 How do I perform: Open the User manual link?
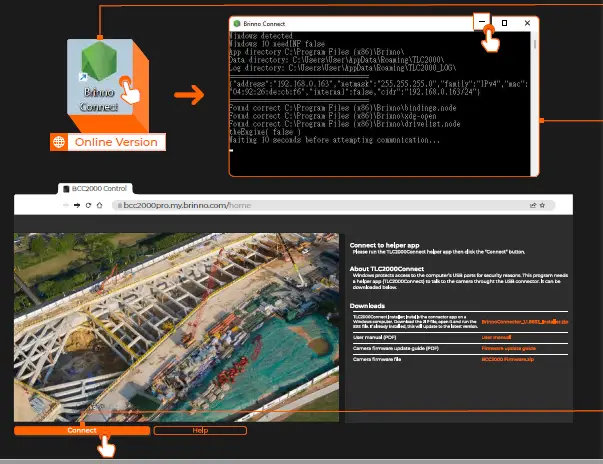[496, 337]
